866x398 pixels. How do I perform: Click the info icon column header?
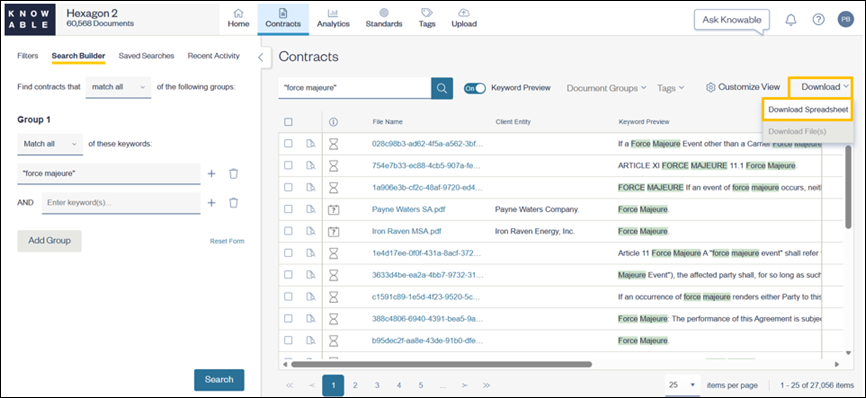[334, 122]
